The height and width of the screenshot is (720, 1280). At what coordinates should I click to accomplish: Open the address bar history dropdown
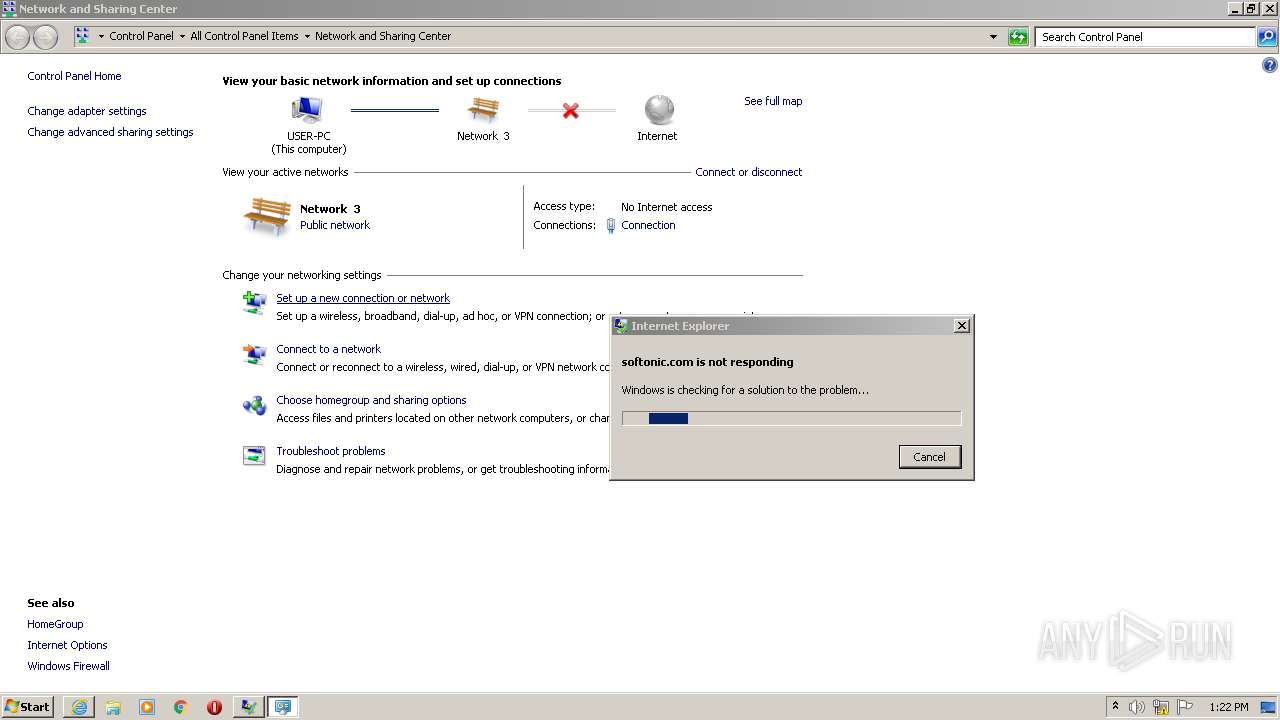click(993, 37)
